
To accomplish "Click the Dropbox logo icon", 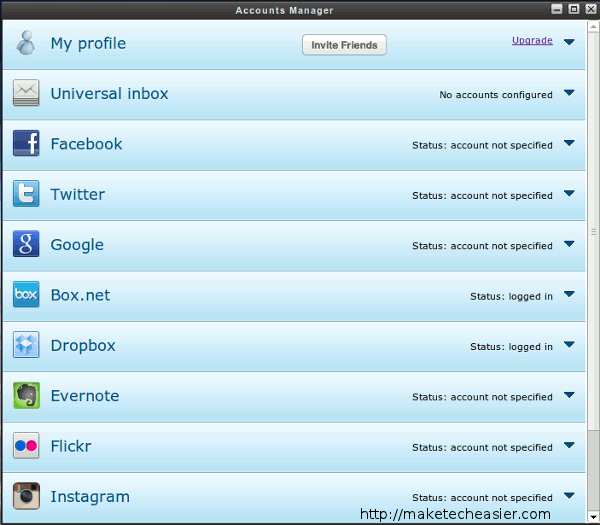I will pyautogui.click(x=26, y=345).
